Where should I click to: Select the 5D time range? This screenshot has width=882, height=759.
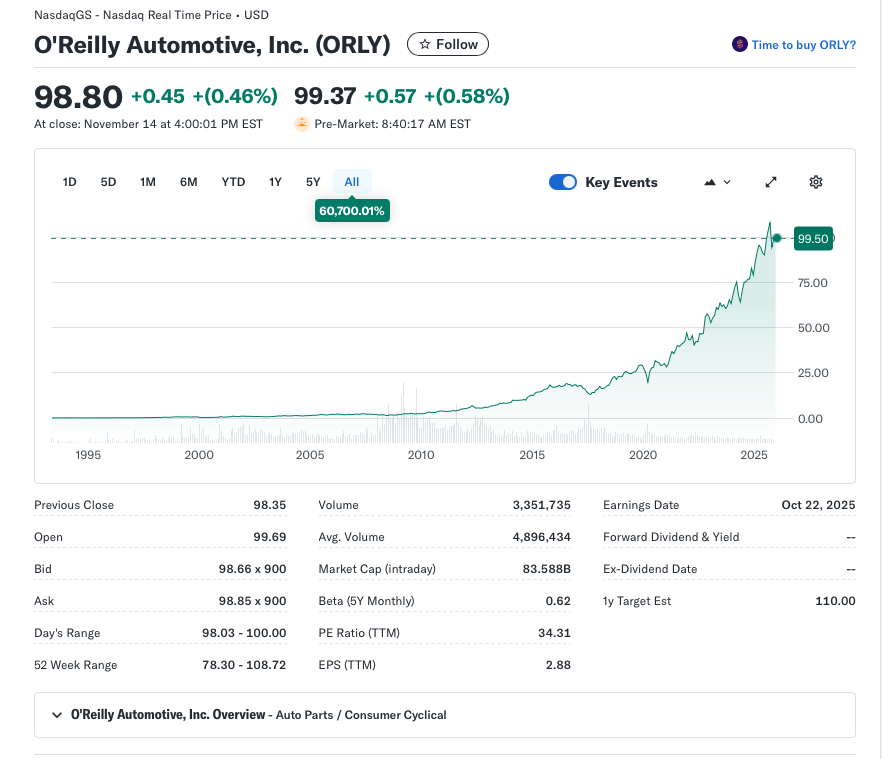[108, 182]
